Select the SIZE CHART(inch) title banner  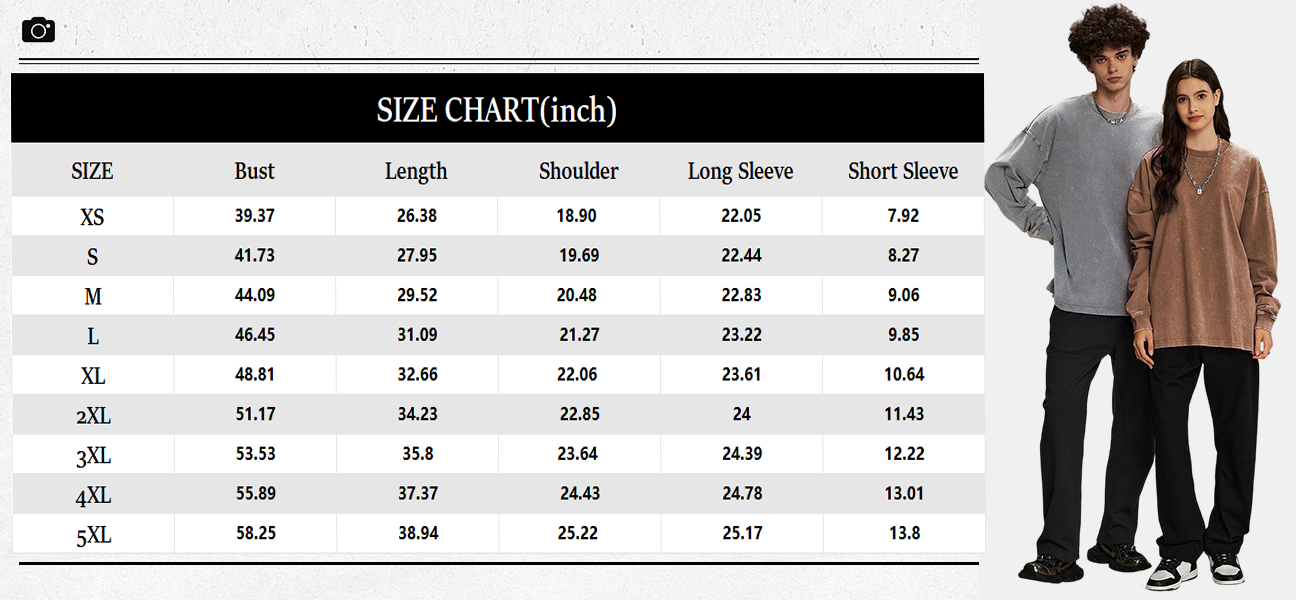click(497, 109)
